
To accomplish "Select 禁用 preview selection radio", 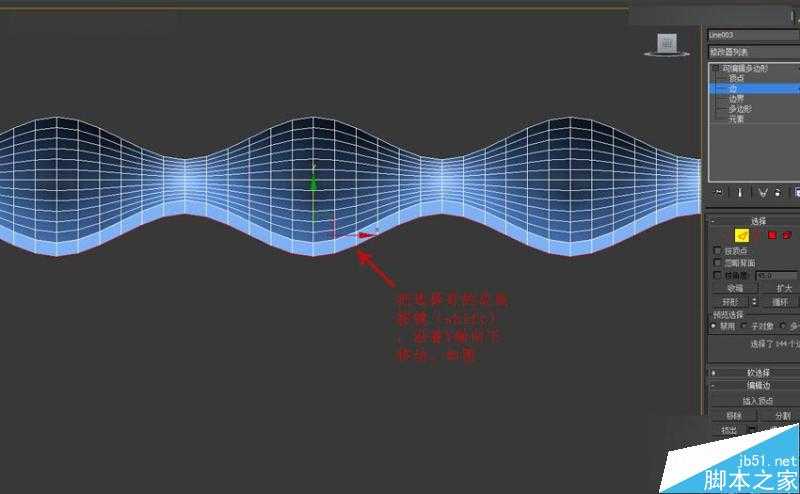I will (x=714, y=326).
